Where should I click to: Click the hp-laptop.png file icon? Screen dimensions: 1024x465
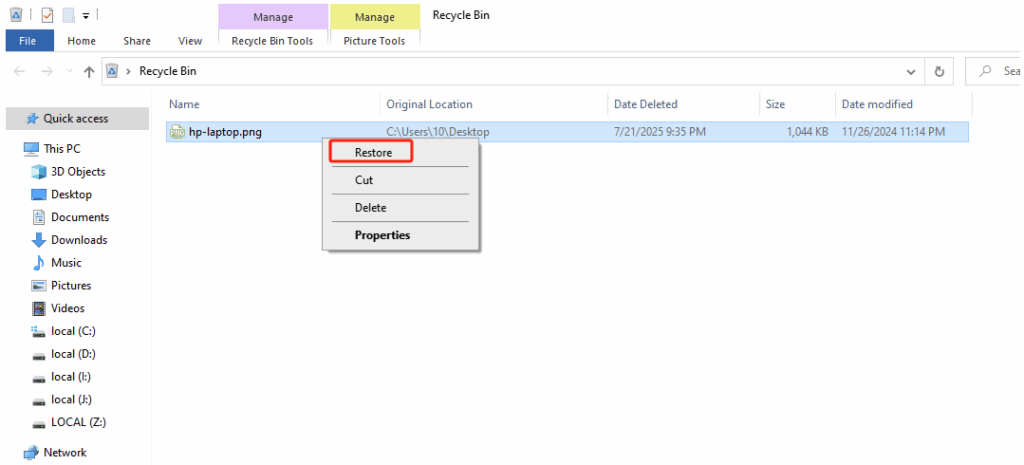(177, 132)
